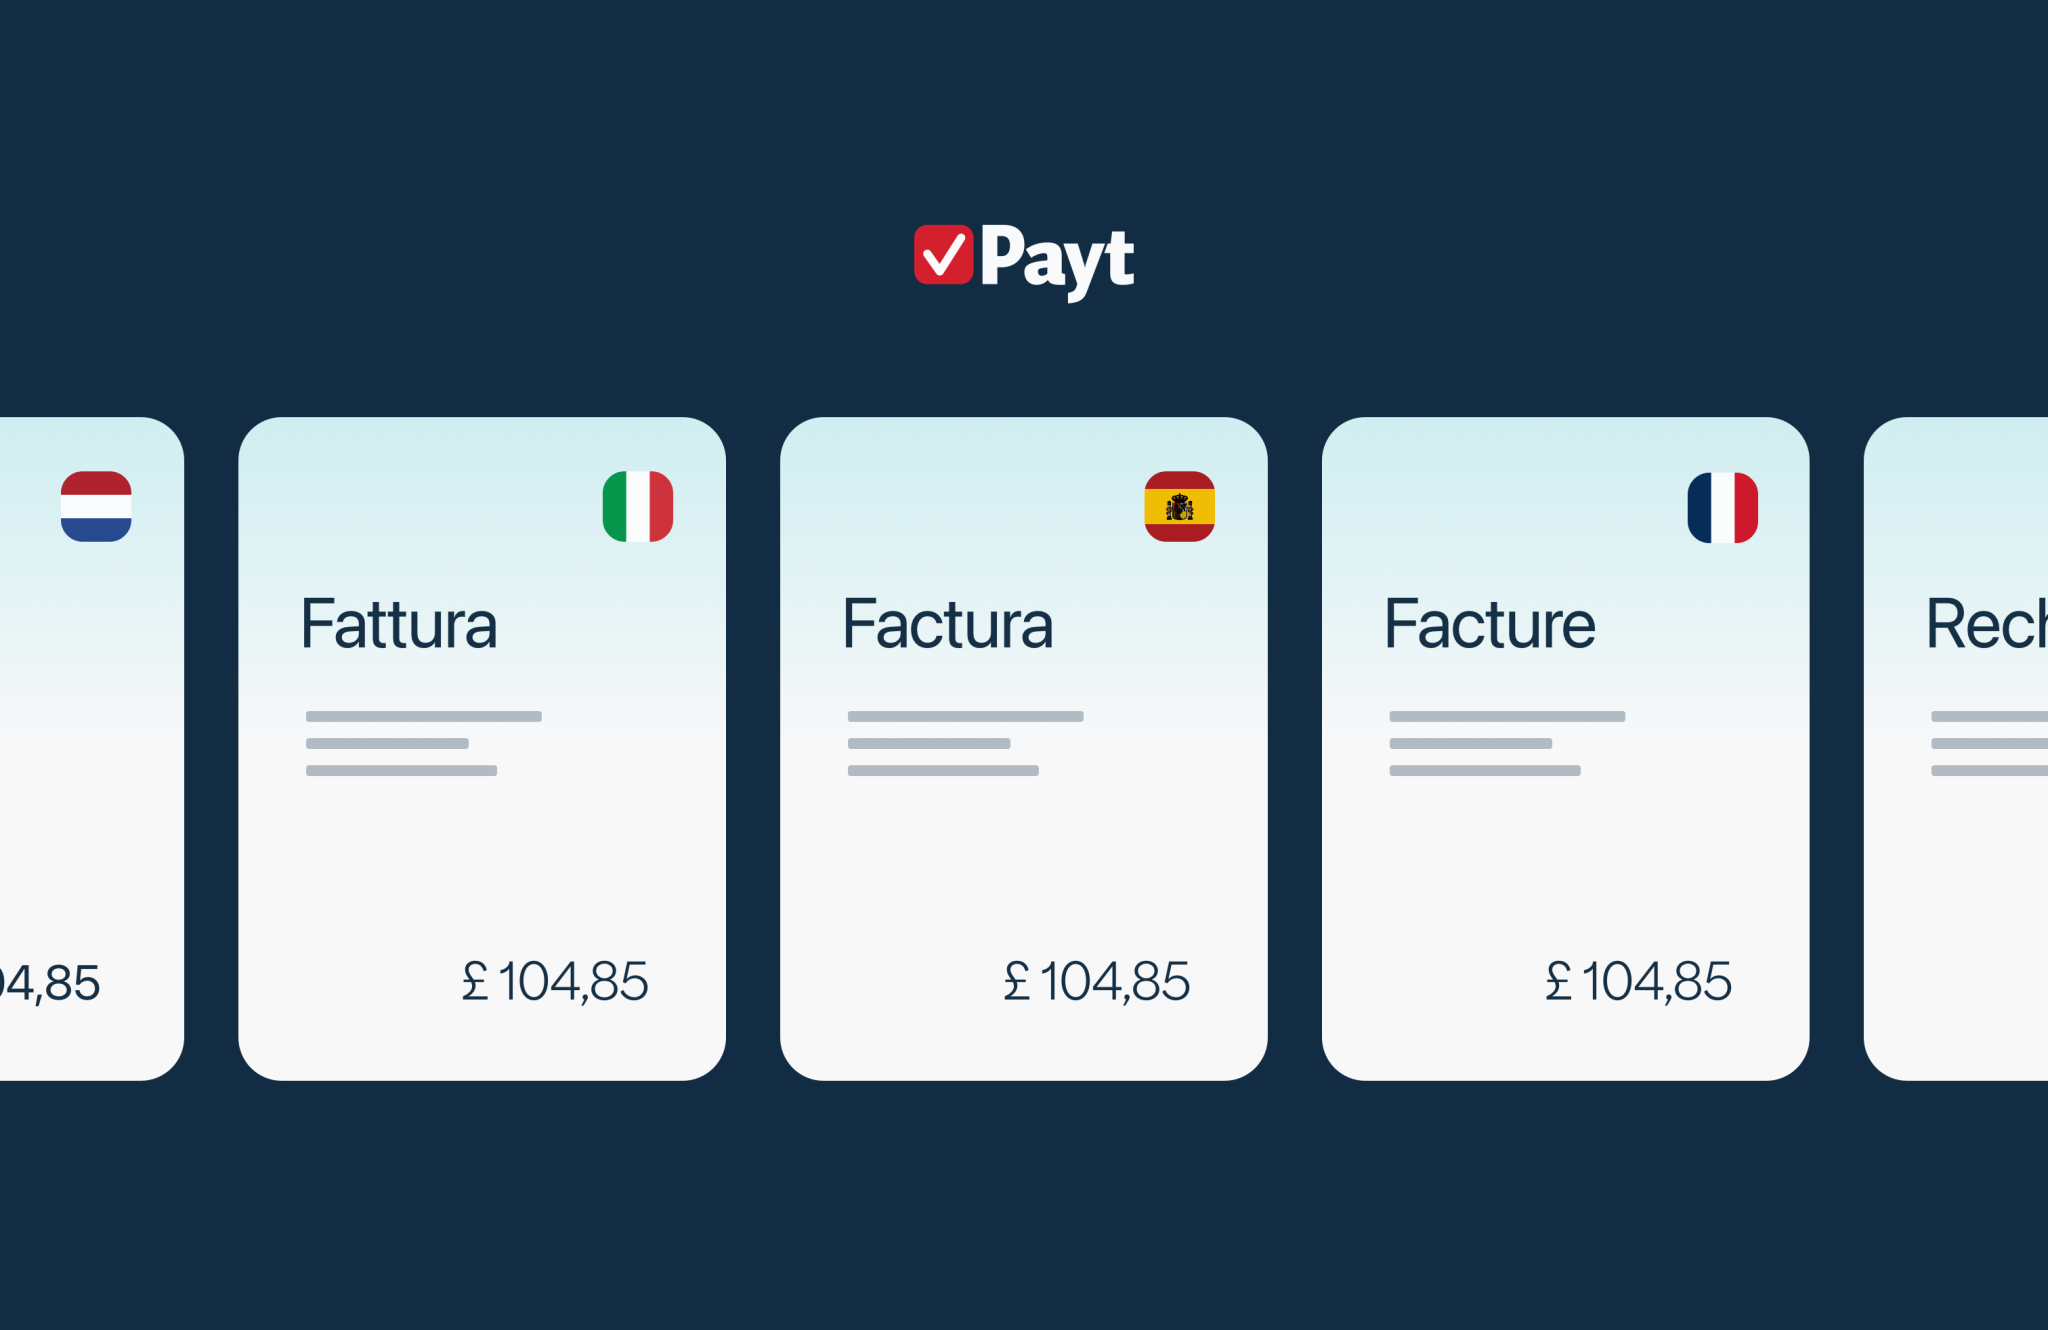
Task: Click the cut-off amount on Dutch card
Action: coord(50,983)
